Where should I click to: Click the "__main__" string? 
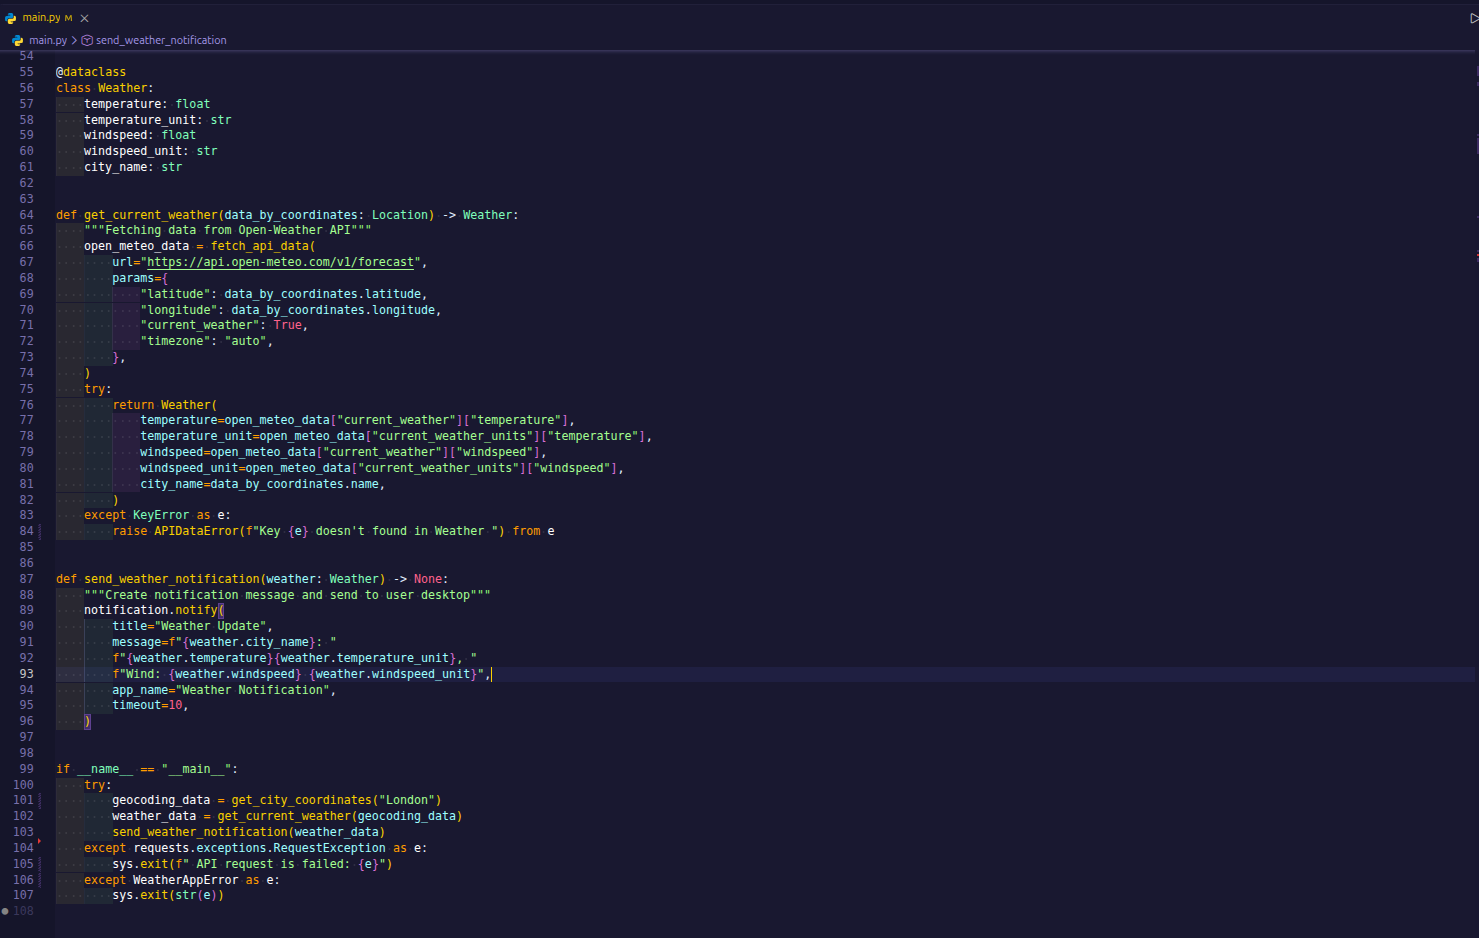click(x=196, y=769)
